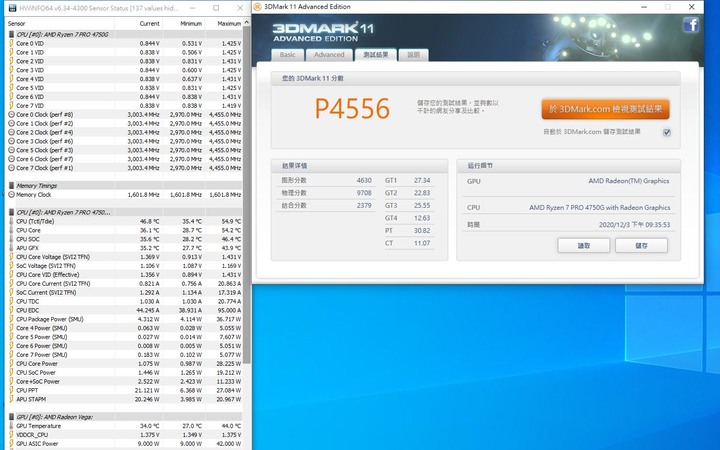Click the APU GFX temperature icon
Image resolution: width=720 pixels, height=450 pixels.
pyautogui.click(x=11, y=248)
